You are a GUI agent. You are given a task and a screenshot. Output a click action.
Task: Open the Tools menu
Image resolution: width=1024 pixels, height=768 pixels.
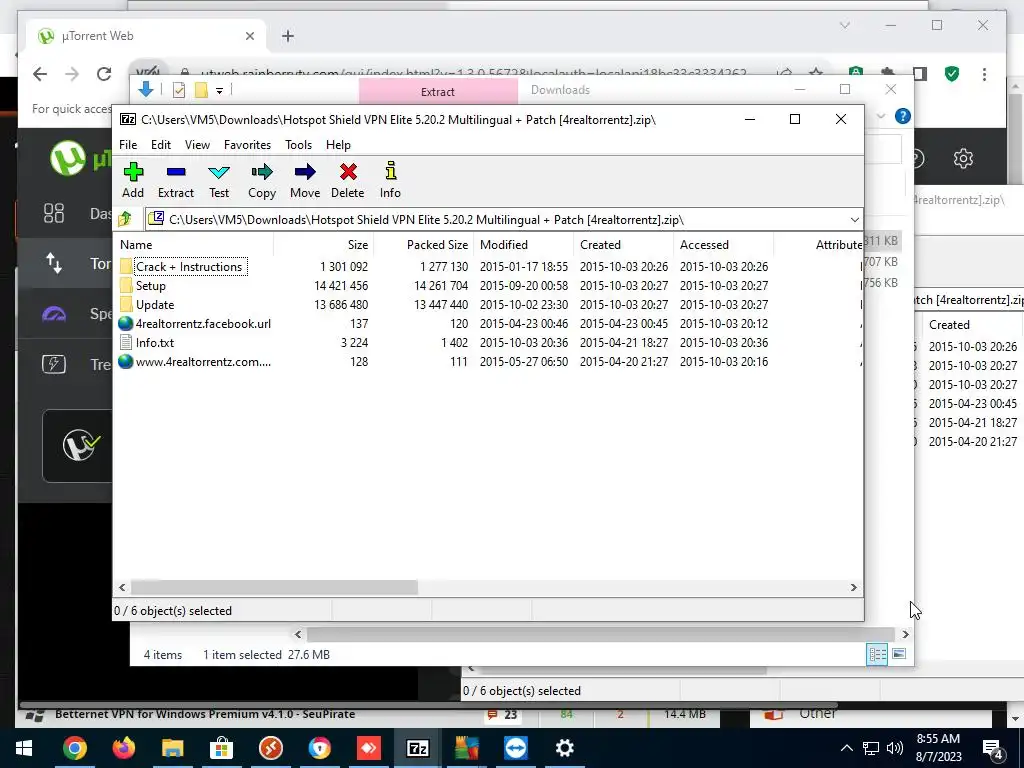pyautogui.click(x=298, y=145)
